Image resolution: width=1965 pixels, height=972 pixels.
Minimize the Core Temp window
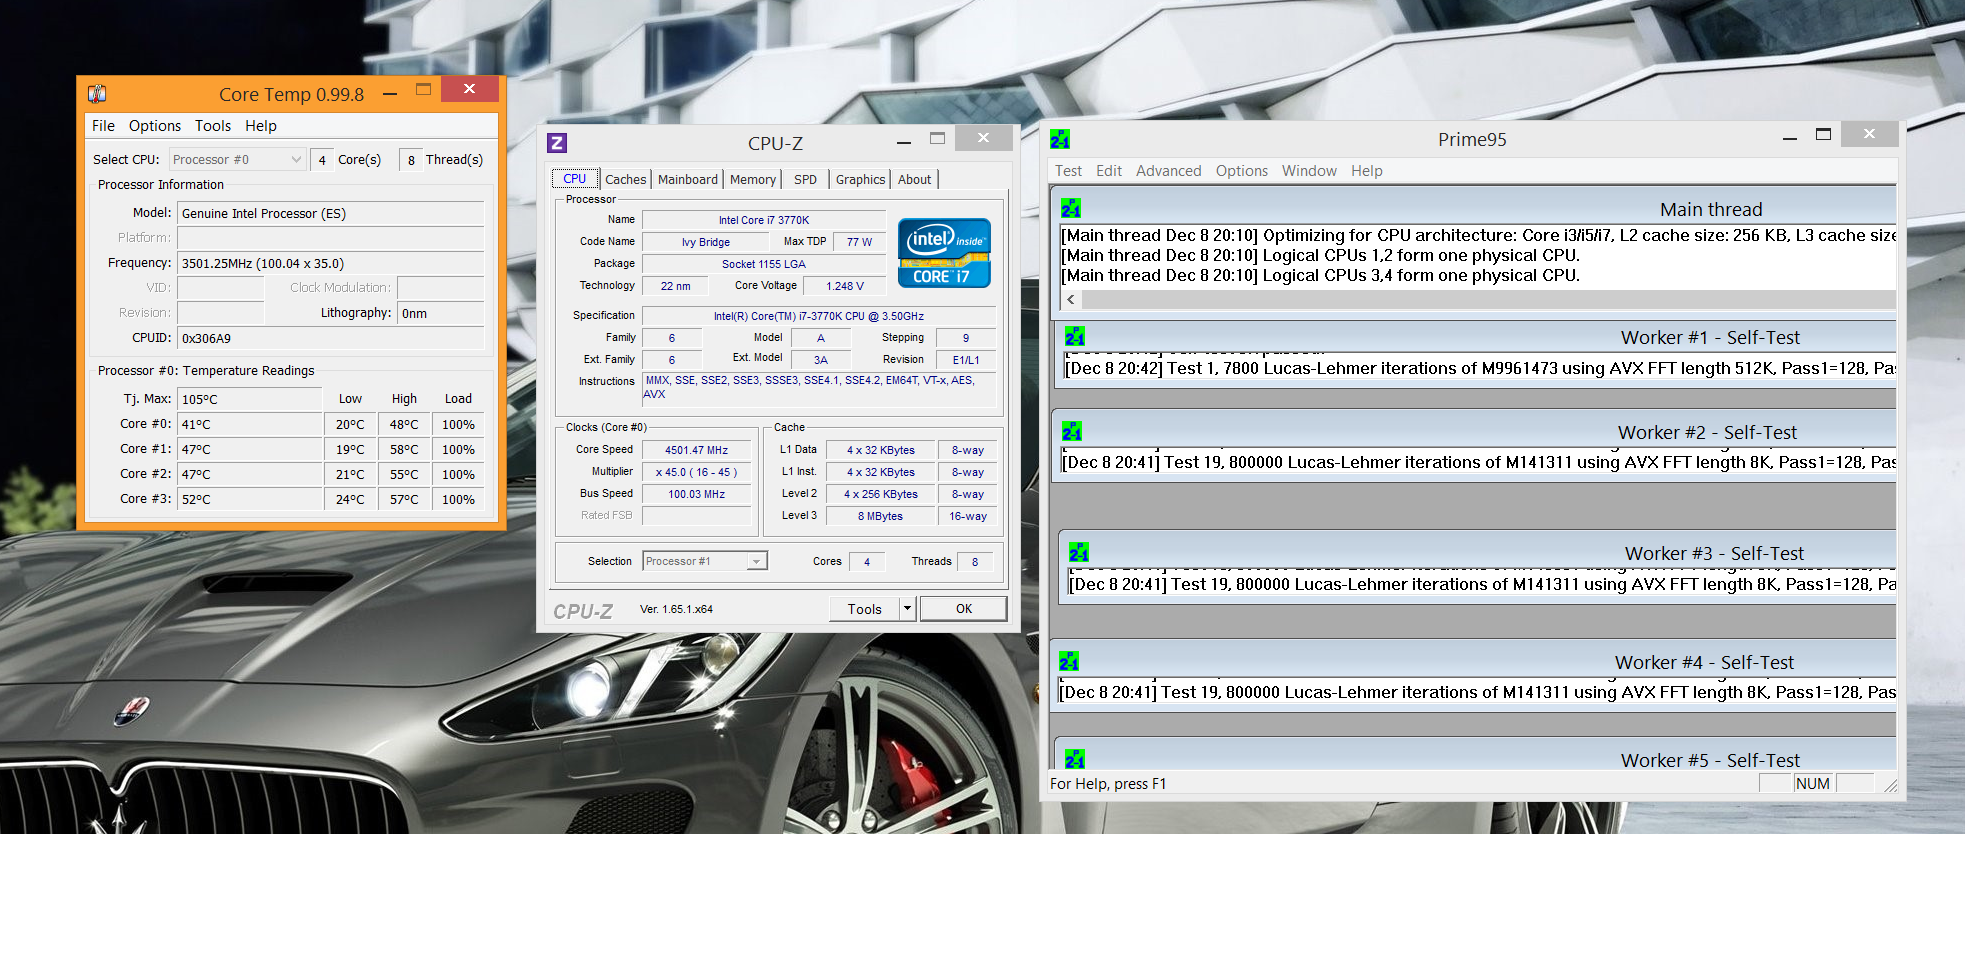coord(390,94)
